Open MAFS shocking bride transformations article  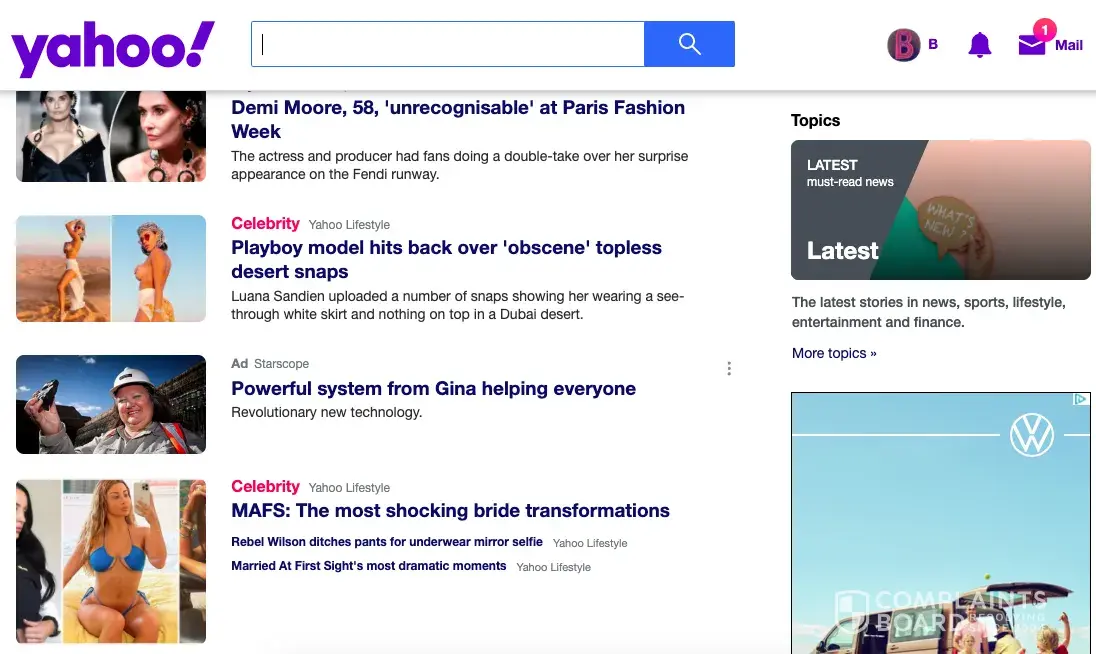(x=450, y=511)
